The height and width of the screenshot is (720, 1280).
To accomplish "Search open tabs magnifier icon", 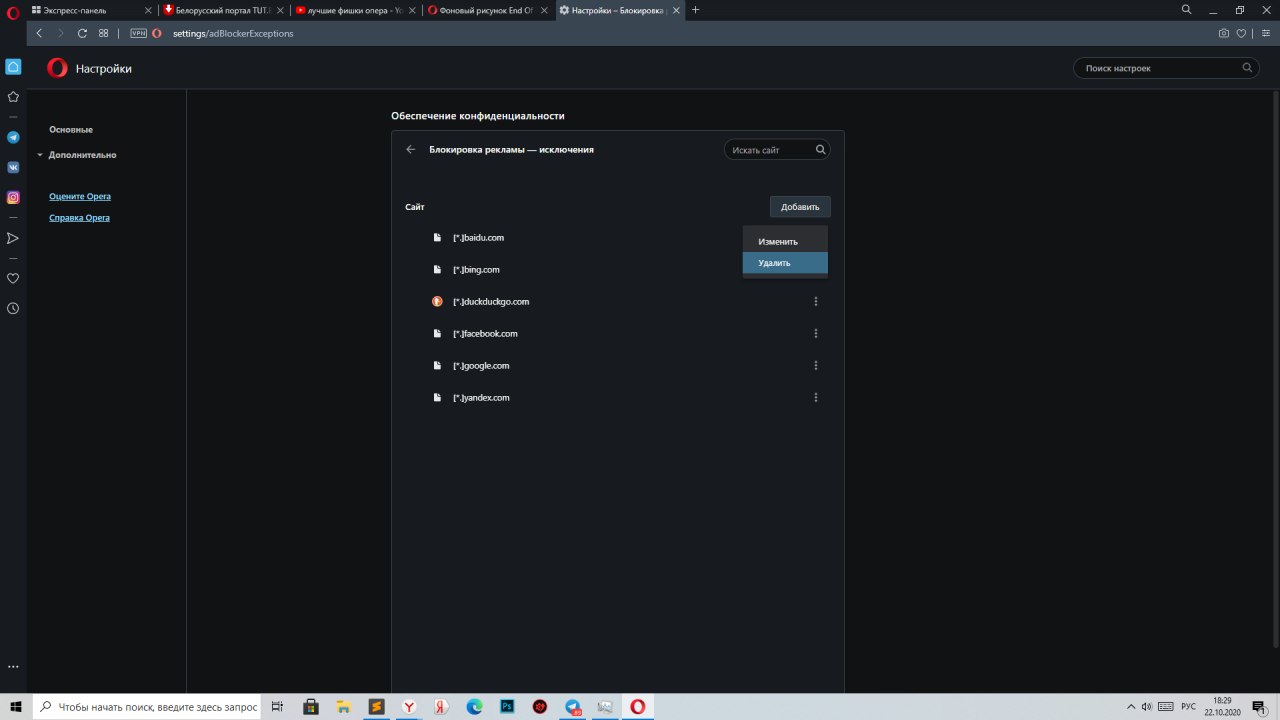I will coord(1187,10).
